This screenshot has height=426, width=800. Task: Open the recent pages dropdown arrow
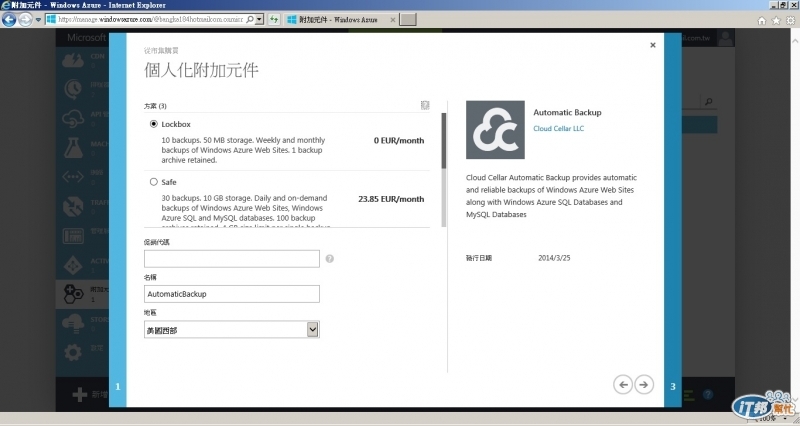(38, 20)
